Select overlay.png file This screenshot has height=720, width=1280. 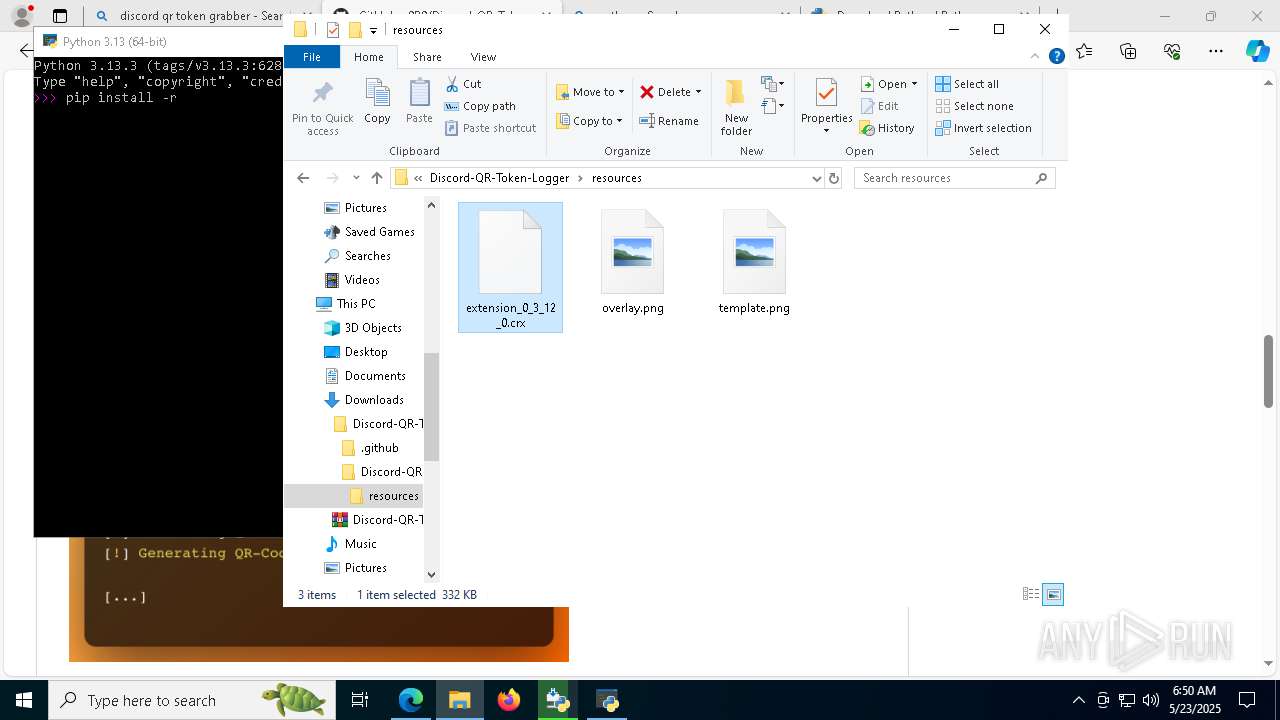[x=633, y=262]
